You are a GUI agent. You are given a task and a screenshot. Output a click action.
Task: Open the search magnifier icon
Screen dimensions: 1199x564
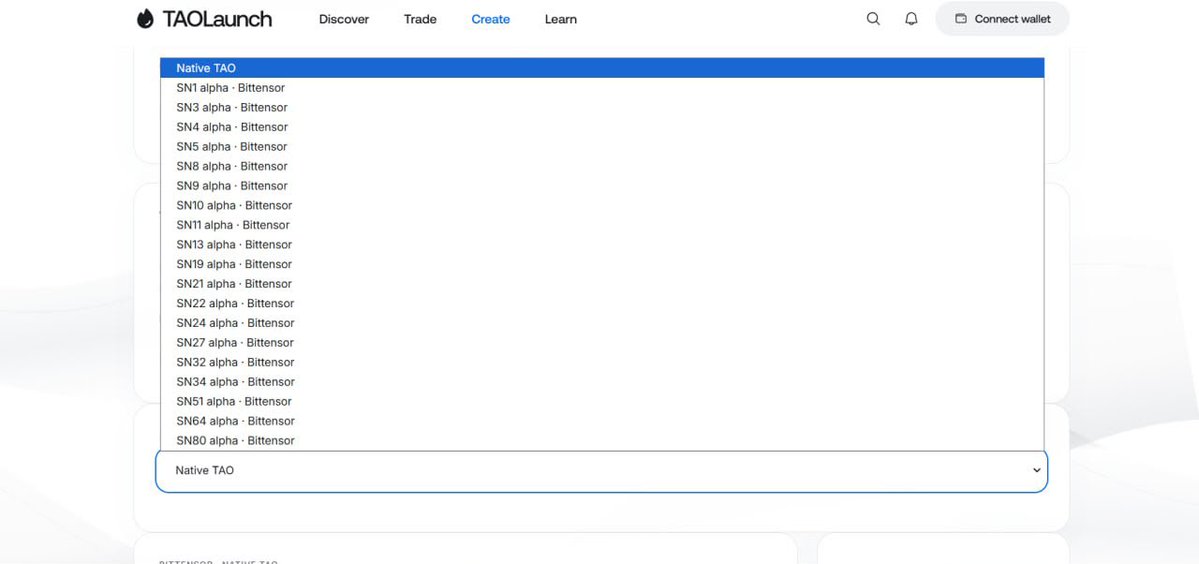click(873, 19)
